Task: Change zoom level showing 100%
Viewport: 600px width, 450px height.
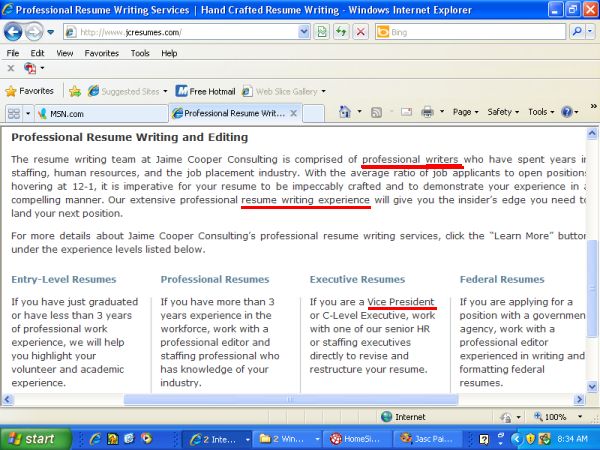Action: tap(558, 417)
